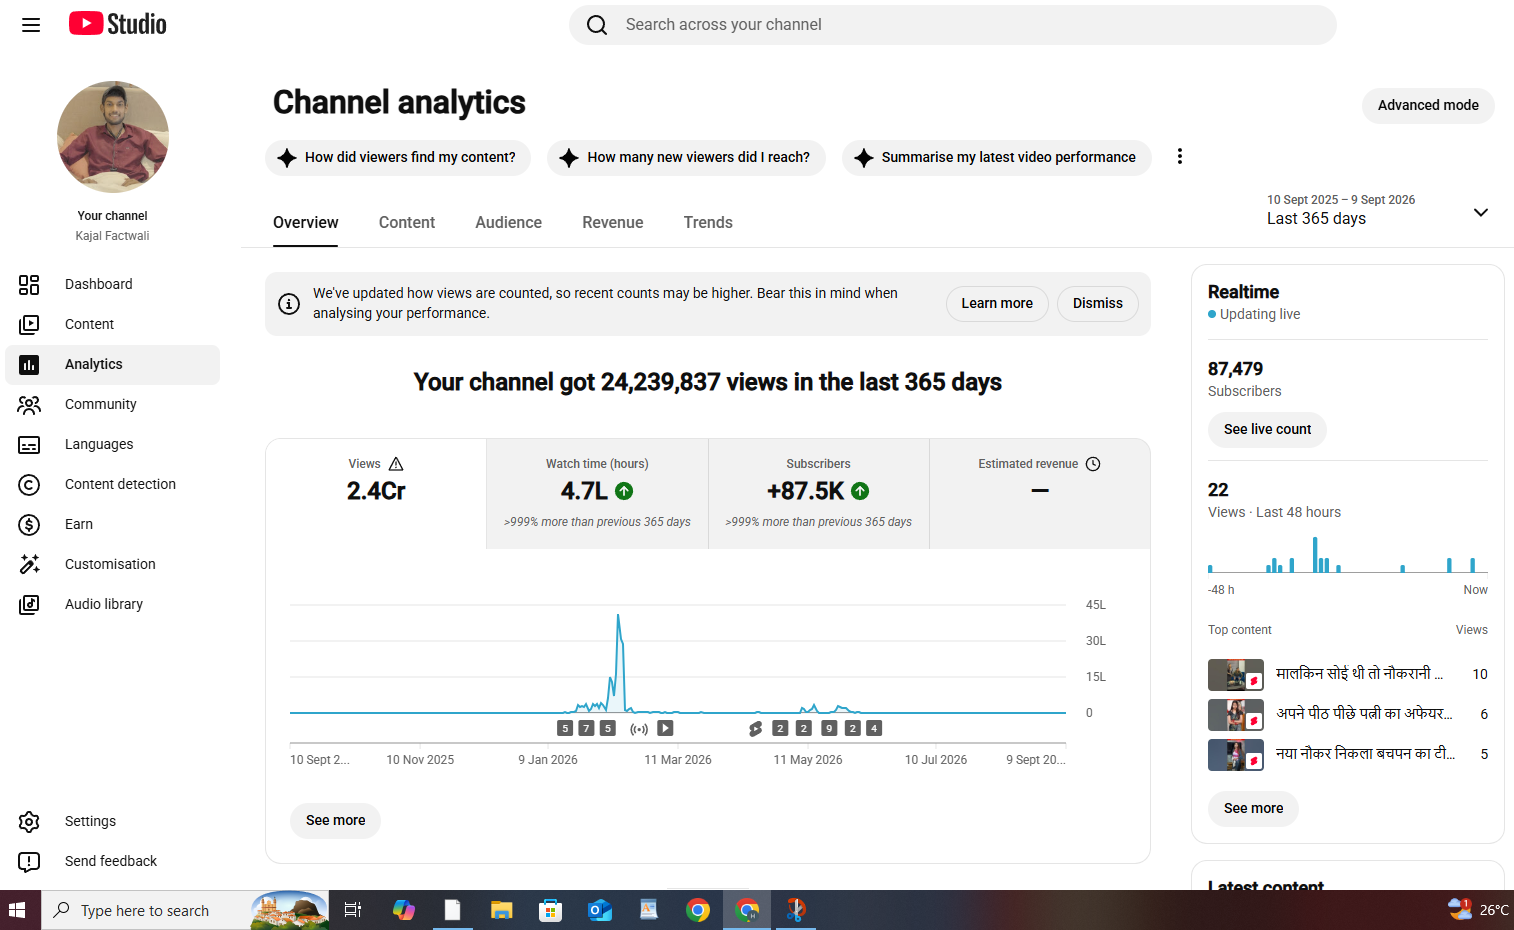Open Task View on the taskbar

(x=353, y=910)
